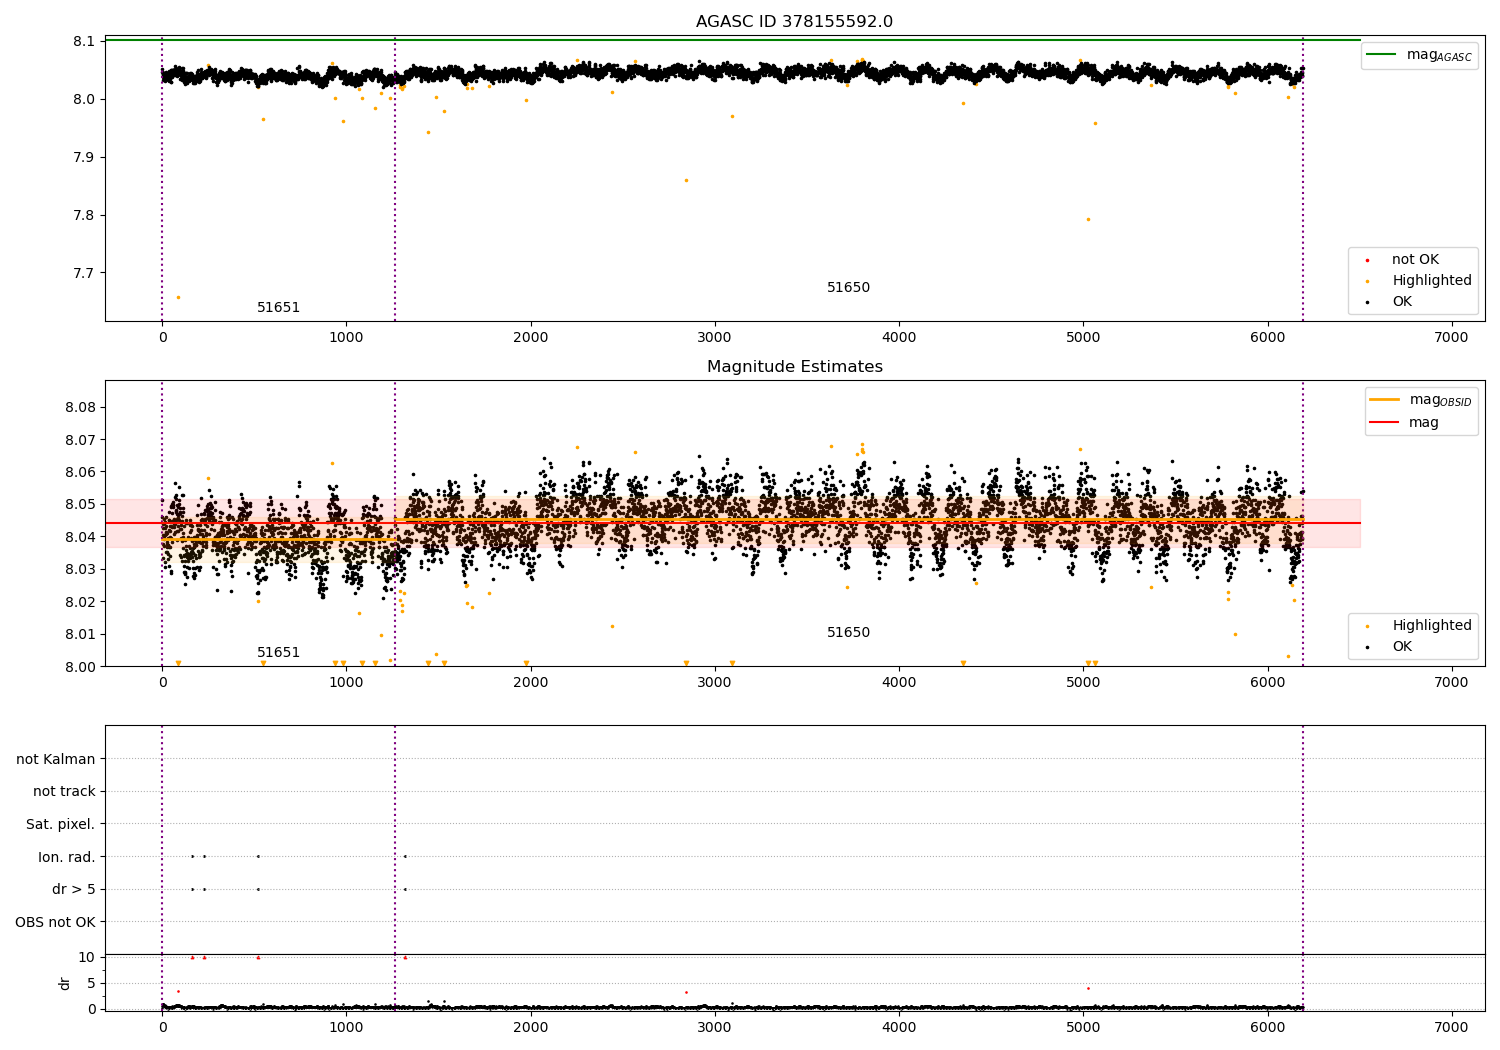Click the '8.00' y-axis tick in the middle plot
This screenshot has height=1050, width=1500.
click(80, 666)
